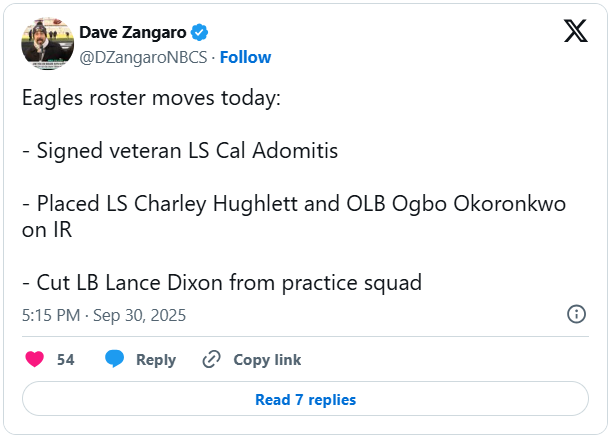The height and width of the screenshot is (436, 613).
Task: Click the Lance Dixon practice squad line
Action: coord(222,283)
